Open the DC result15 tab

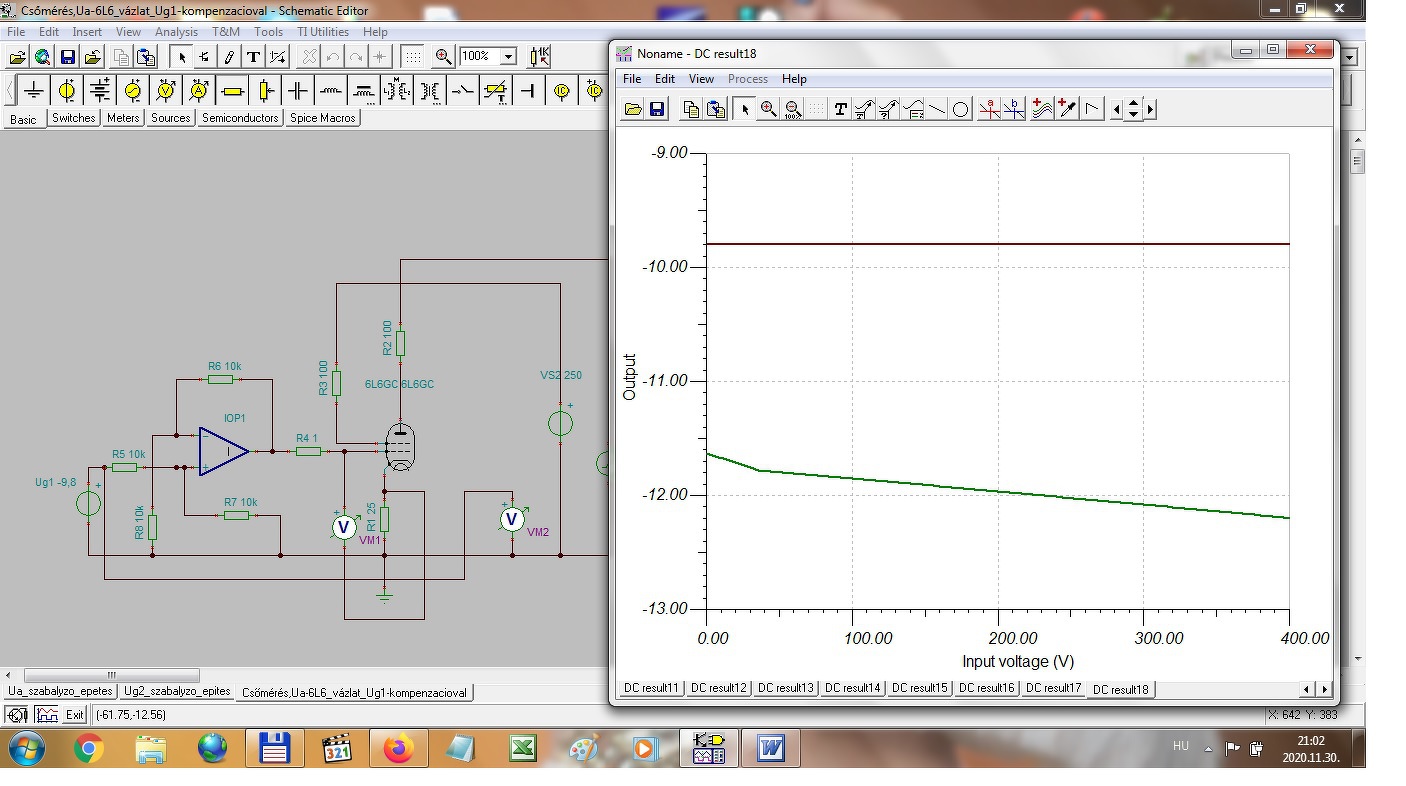921,688
